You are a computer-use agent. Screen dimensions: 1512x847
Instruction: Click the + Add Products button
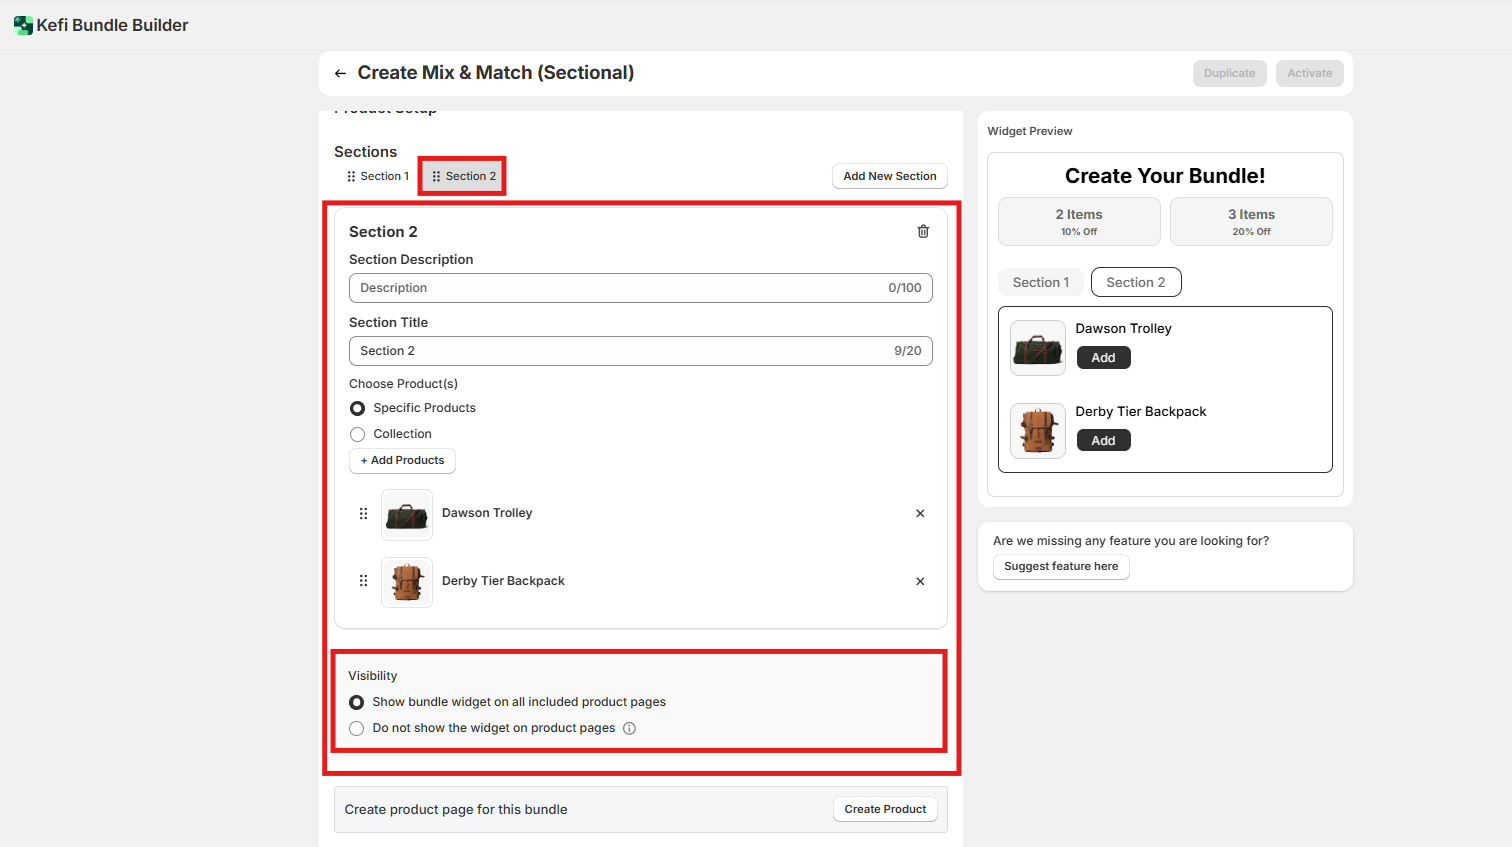pyautogui.click(x=402, y=460)
